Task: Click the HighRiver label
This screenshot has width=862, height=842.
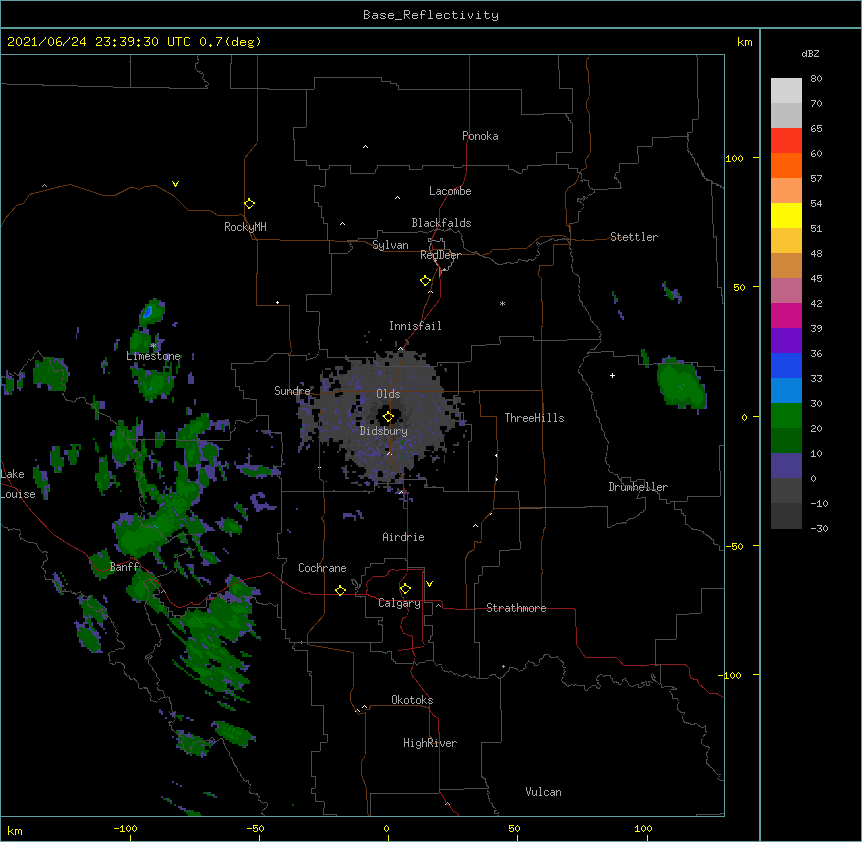Action: 430,743
